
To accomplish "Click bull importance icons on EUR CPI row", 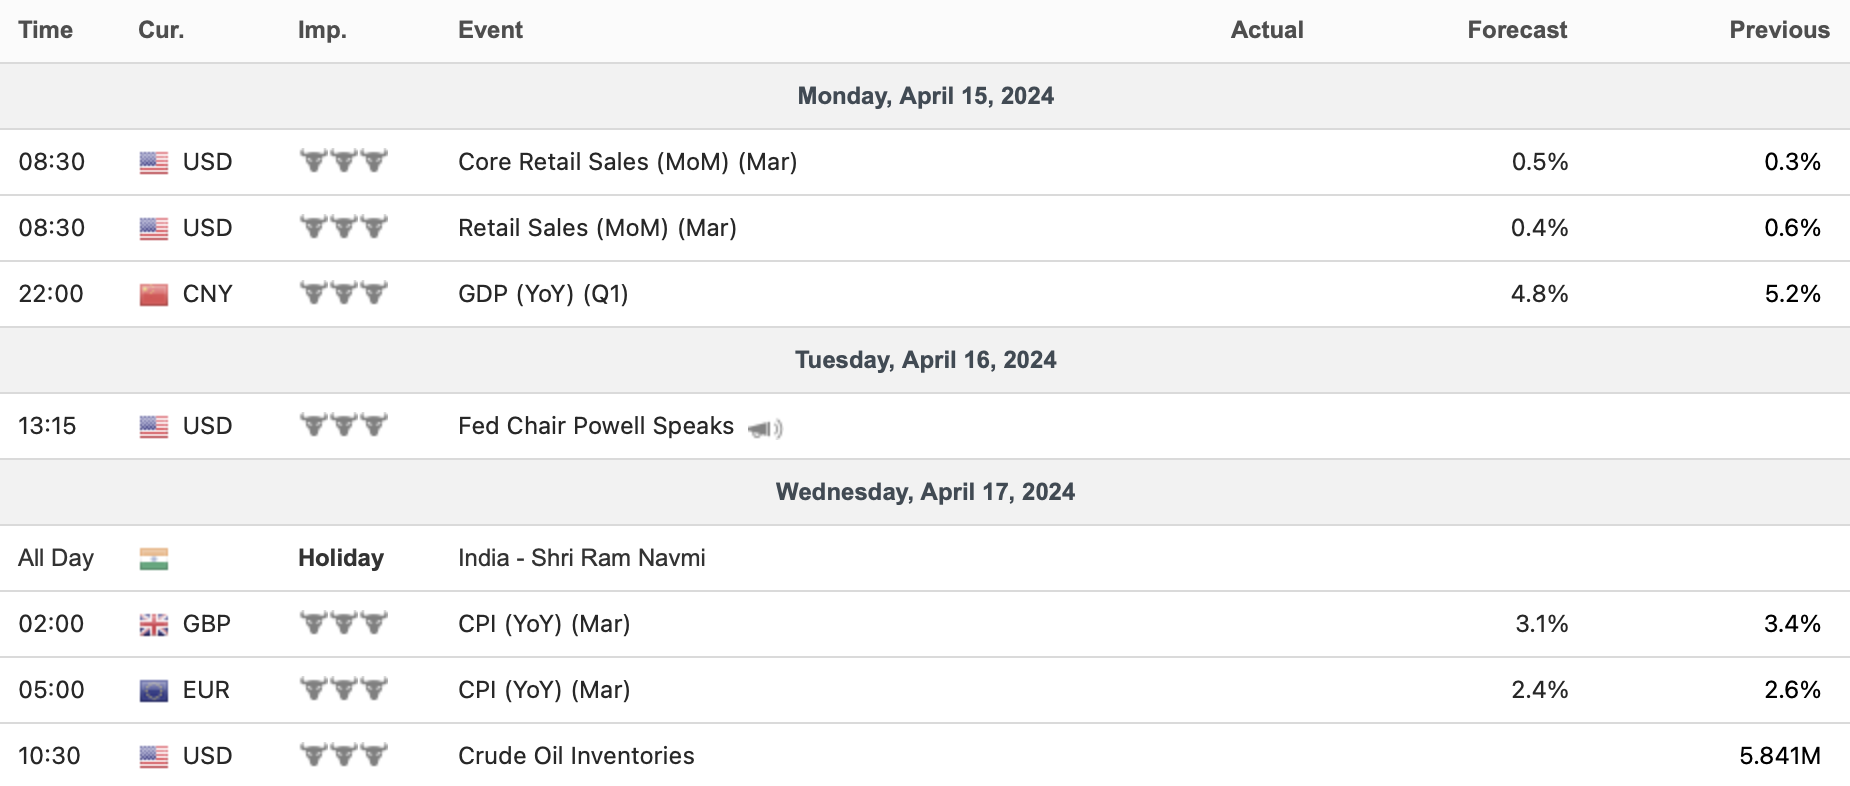I will click(x=343, y=690).
